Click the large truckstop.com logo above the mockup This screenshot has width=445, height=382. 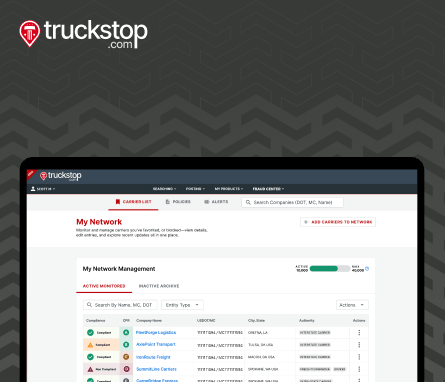point(83,34)
